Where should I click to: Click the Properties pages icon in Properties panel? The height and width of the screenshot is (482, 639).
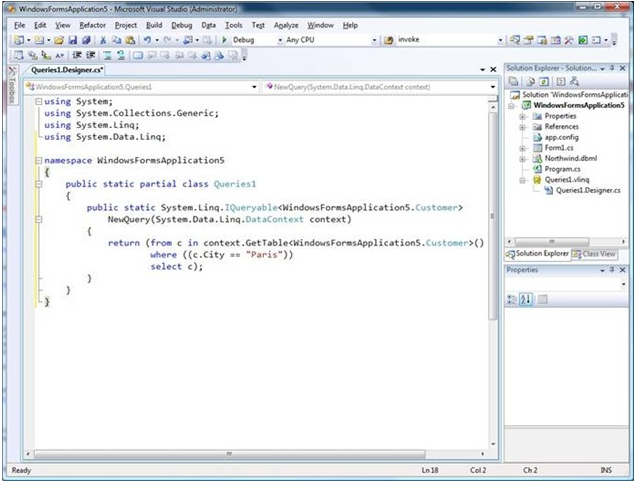(x=542, y=300)
